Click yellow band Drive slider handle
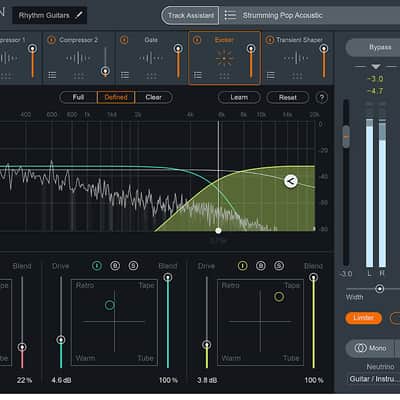The height and width of the screenshot is (400, 400). (207, 345)
